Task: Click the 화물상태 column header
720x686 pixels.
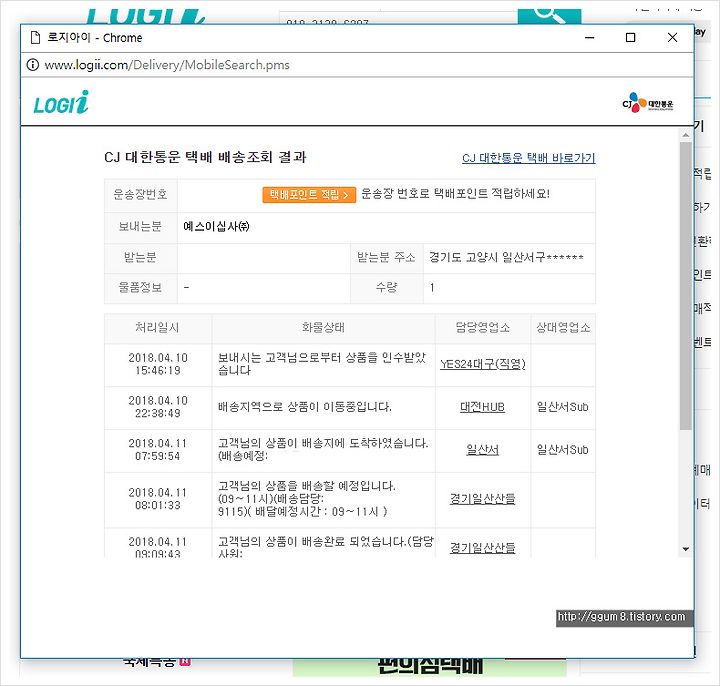Action: pyautogui.click(x=323, y=327)
